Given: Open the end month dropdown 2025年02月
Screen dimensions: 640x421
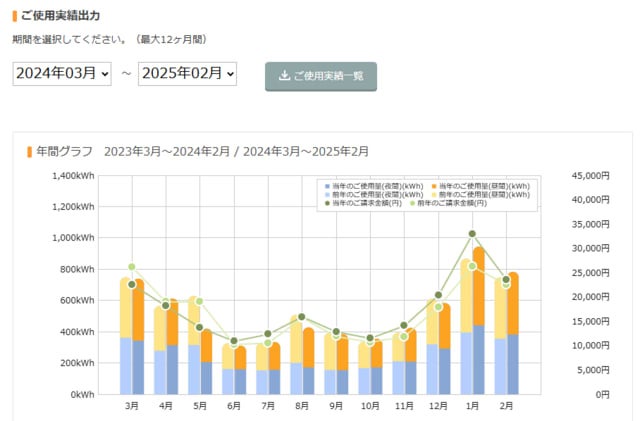Looking at the screenshot, I should coord(187,74).
